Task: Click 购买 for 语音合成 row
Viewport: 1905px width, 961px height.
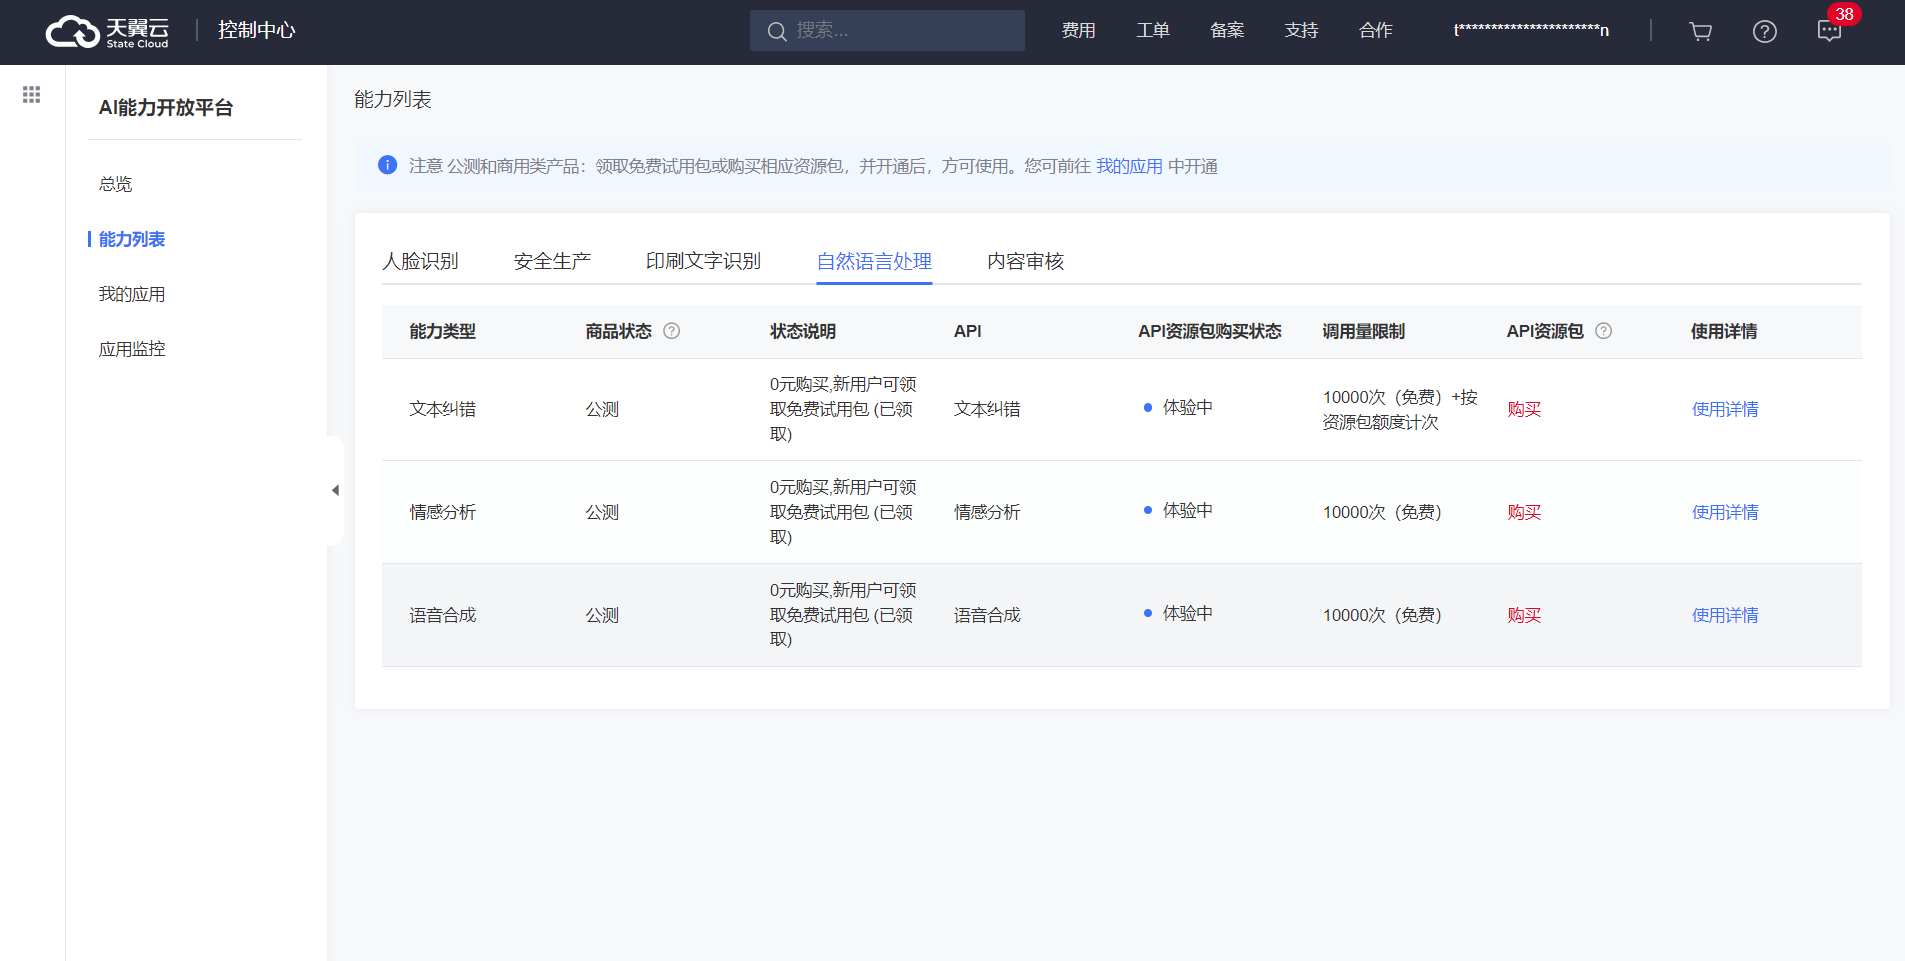Action: pos(1524,615)
